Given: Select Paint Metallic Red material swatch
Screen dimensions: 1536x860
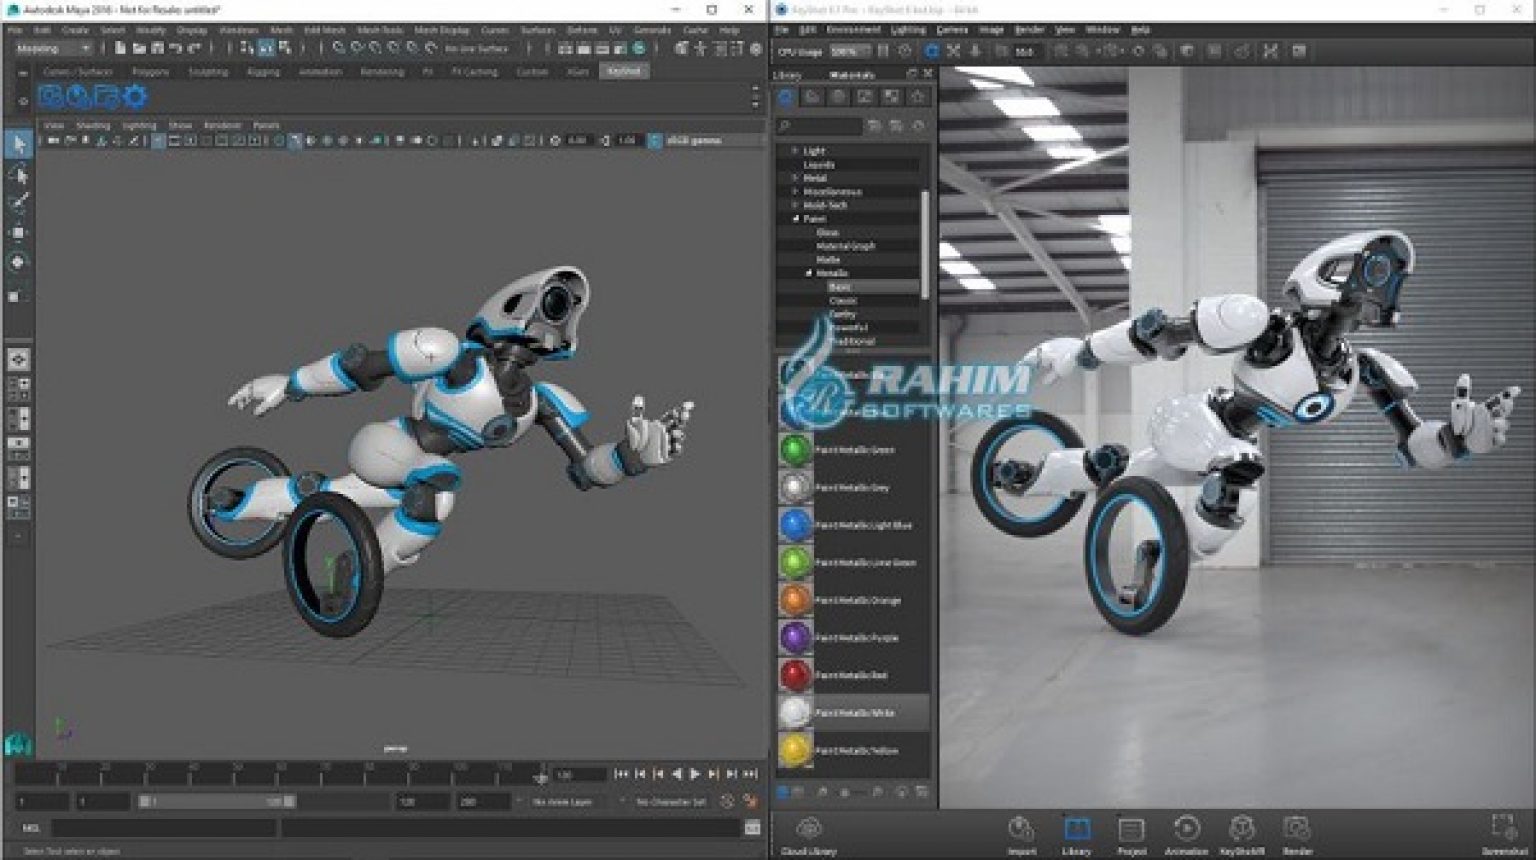Looking at the screenshot, I should coord(796,675).
